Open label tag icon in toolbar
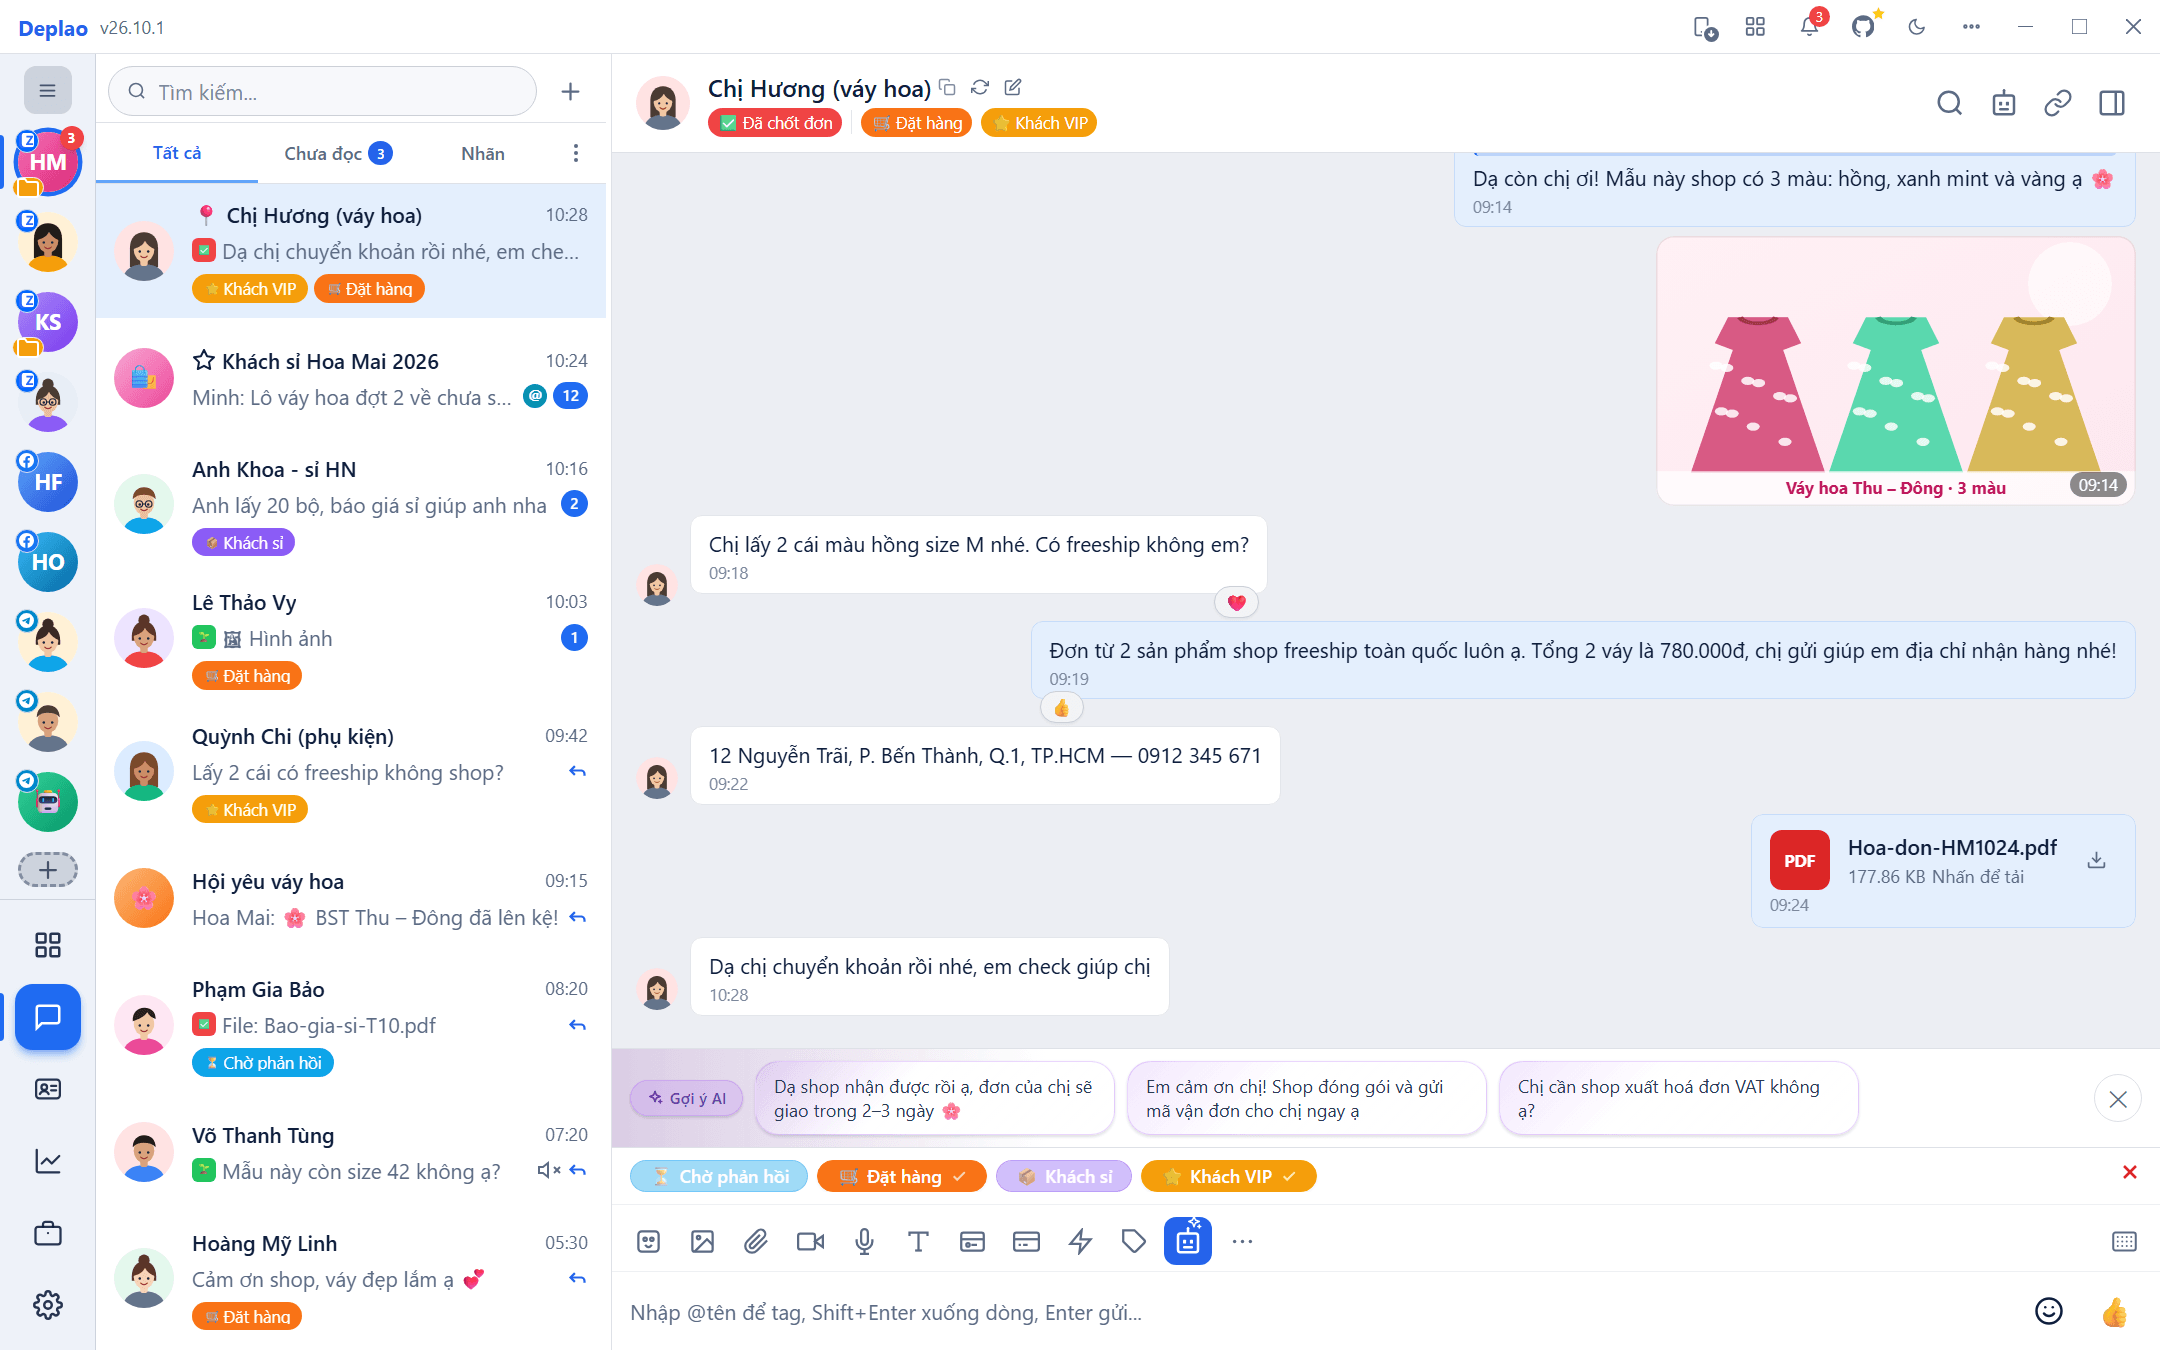 [x=1134, y=1242]
